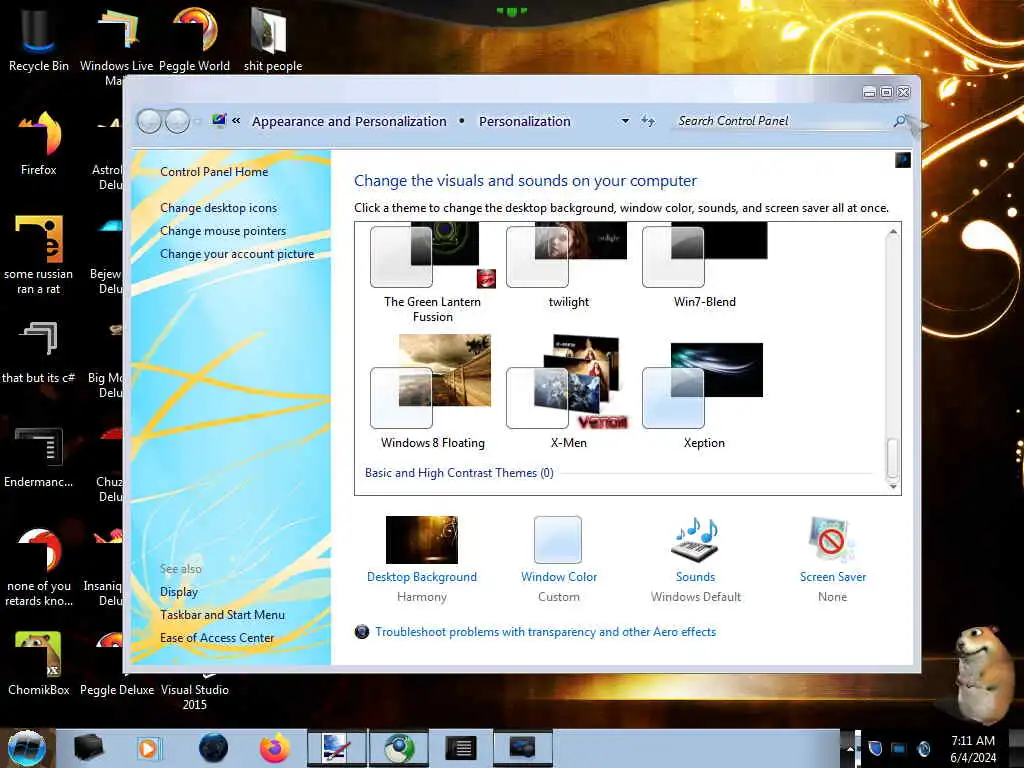Open the 'shit people' folder icon
Image resolution: width=1024 pixels, height=768 pixels.
point(272,38)
